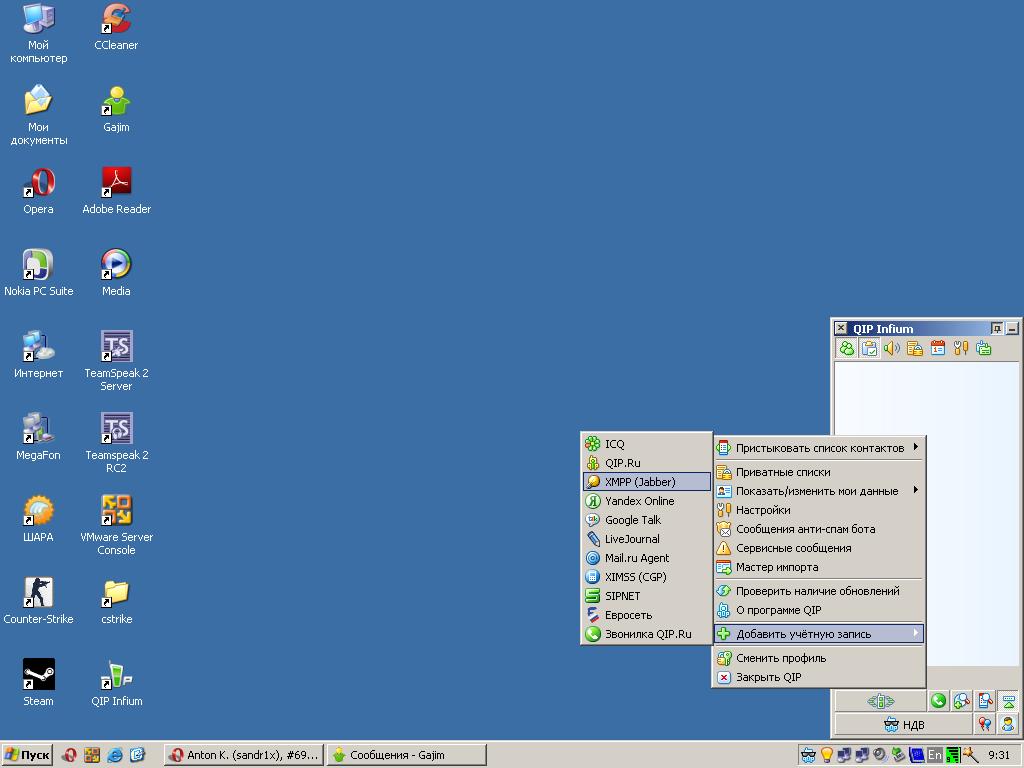Expand Показать/изменить мои данные submenu
The height and width of the screenshot is (768, 1024).
tap(818, 490)
